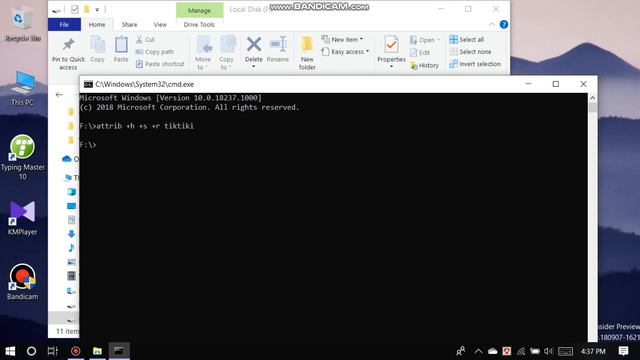
Task: Open the Action Center notification icon
Action: pos(623,351)
